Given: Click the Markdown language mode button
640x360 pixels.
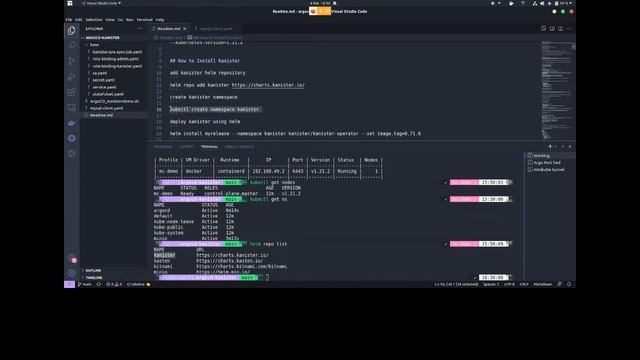Looking at the screenshot, I should point(542,284).
